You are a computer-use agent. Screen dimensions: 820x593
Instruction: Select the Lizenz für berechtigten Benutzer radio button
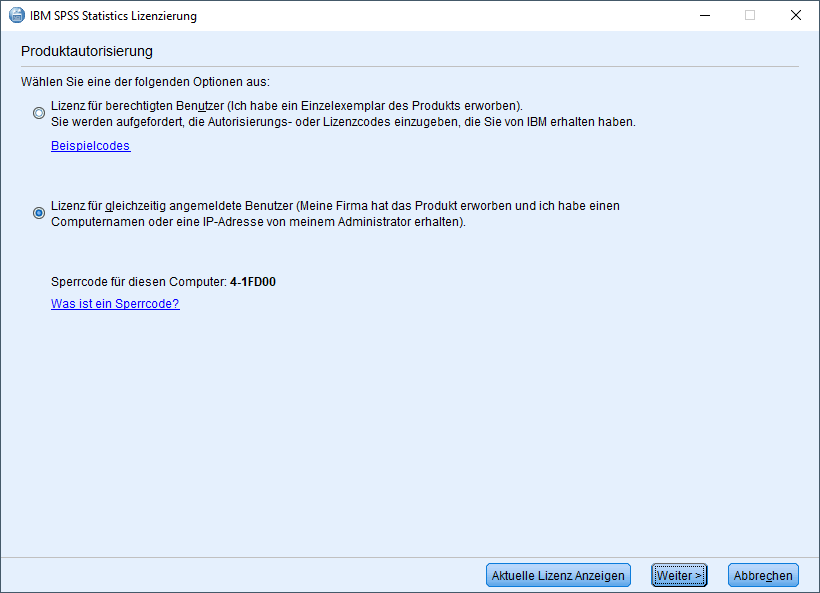tap(39, 113)
